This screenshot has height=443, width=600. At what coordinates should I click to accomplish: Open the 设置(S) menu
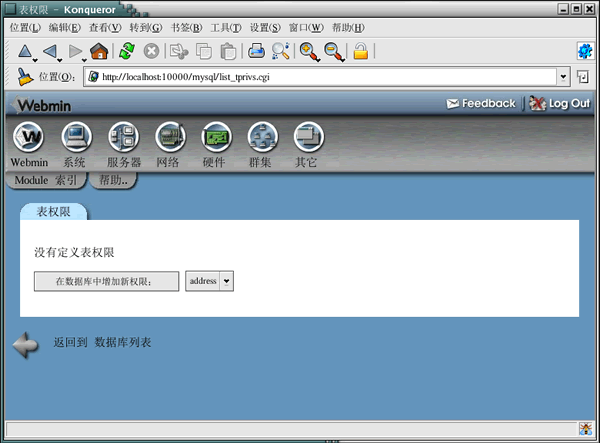[x=265, y=28]
